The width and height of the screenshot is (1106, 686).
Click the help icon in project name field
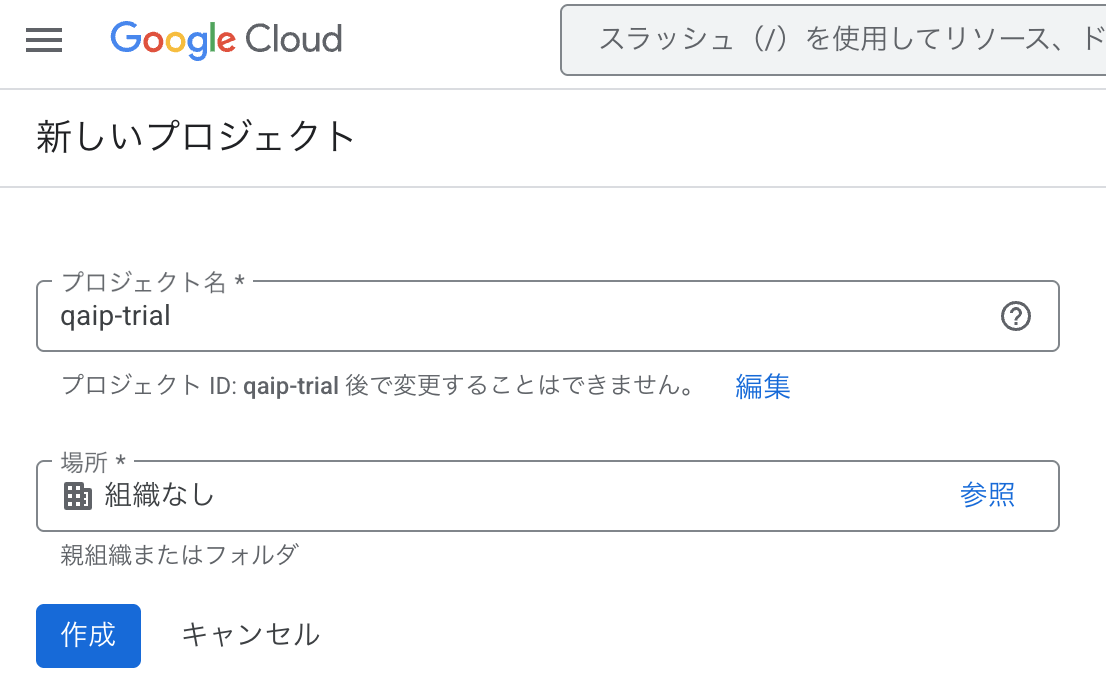pos(1015,317)
